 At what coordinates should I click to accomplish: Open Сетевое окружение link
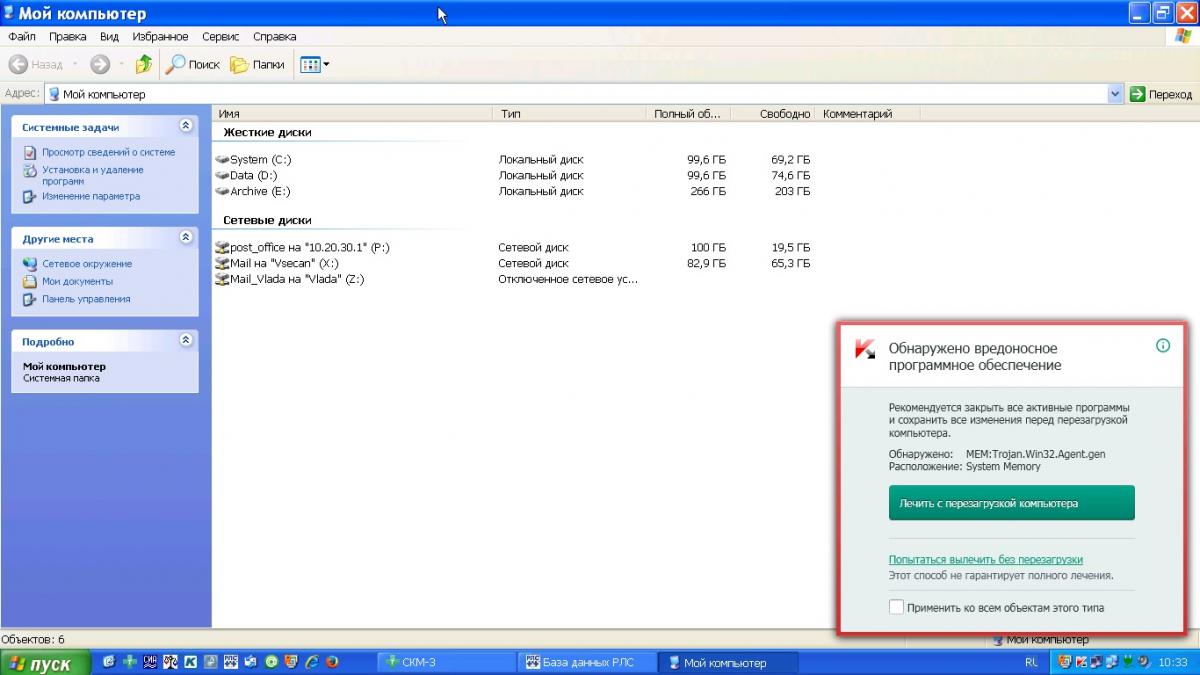pyautogui.click(x=87, y=264)
